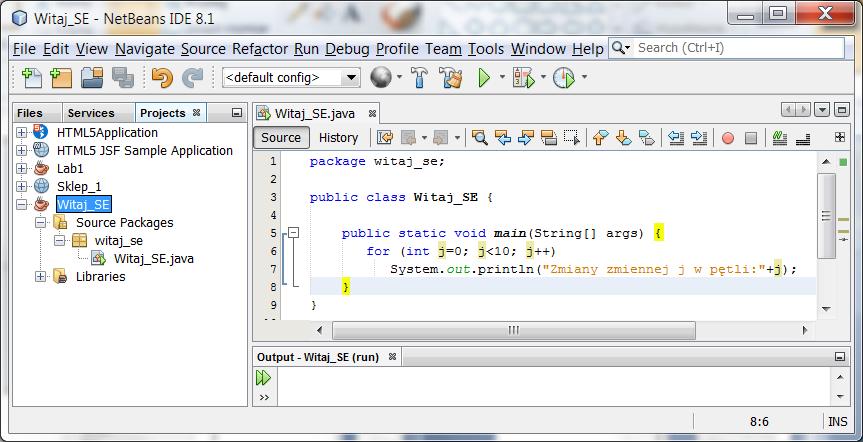The width and height of the screenshot is (863, 442).
Task: Click editor split-window icon at toolbar end
Action: [840, 137]
